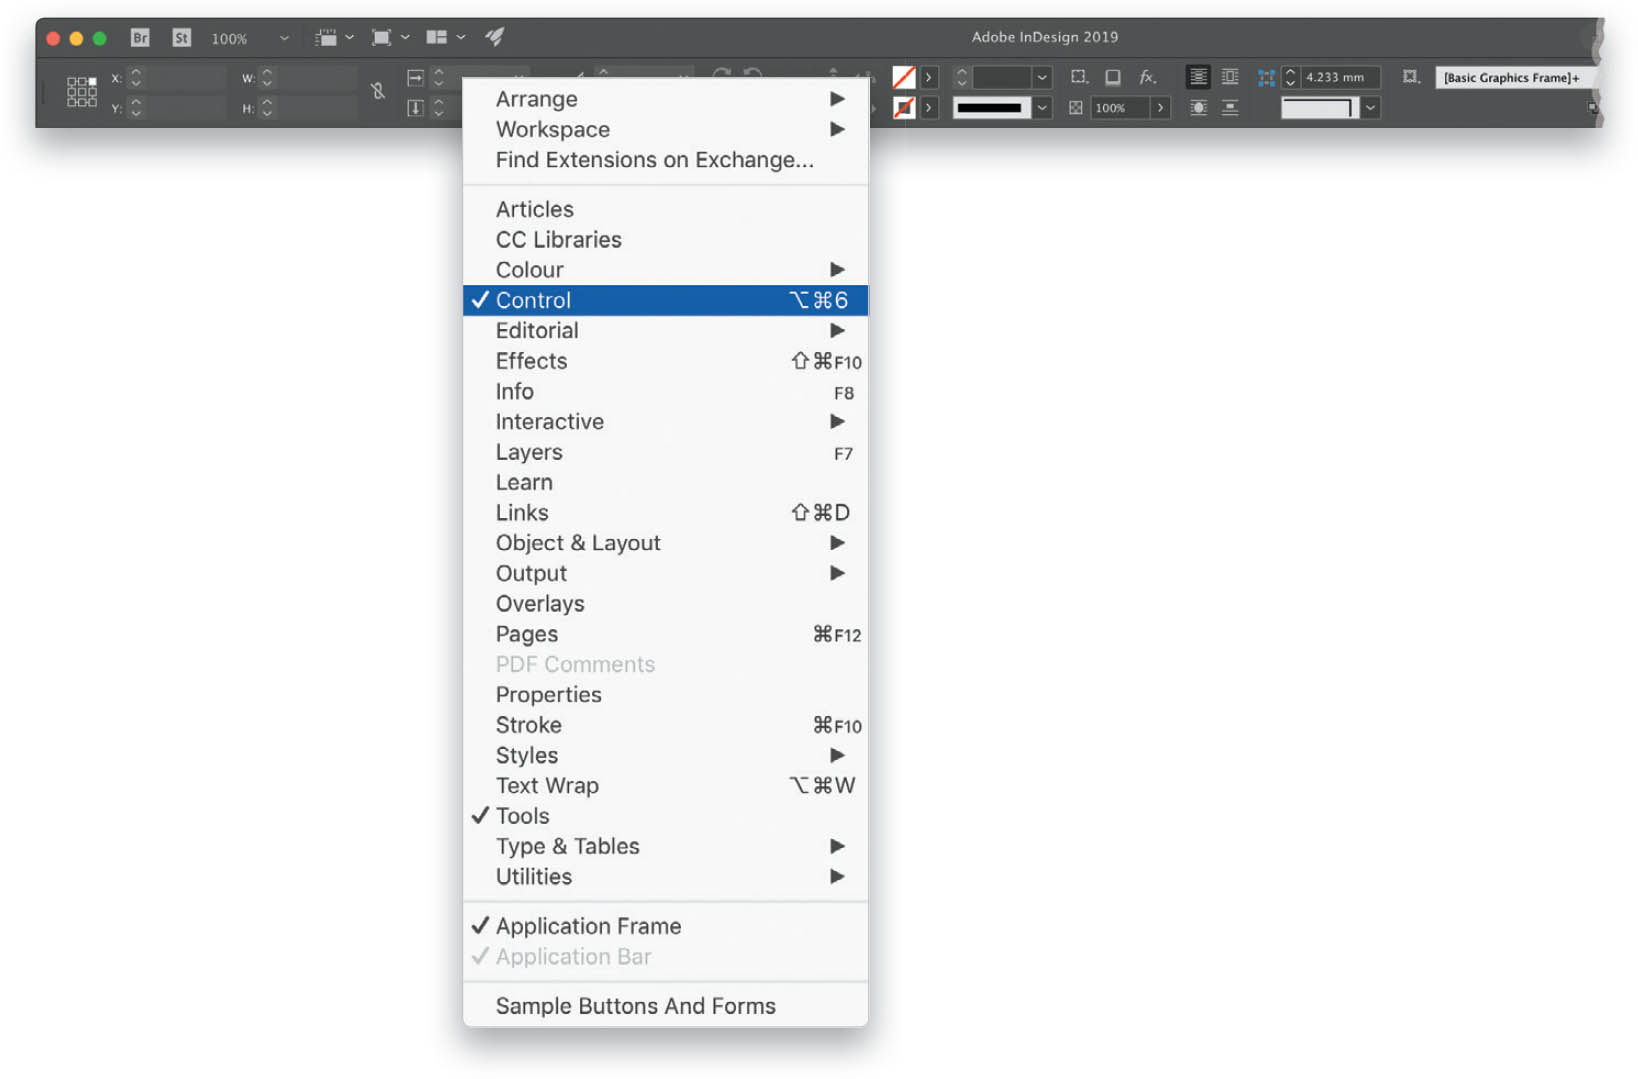
Task: Expand the Type & Tables submenu
Action: tap(567, 846)
